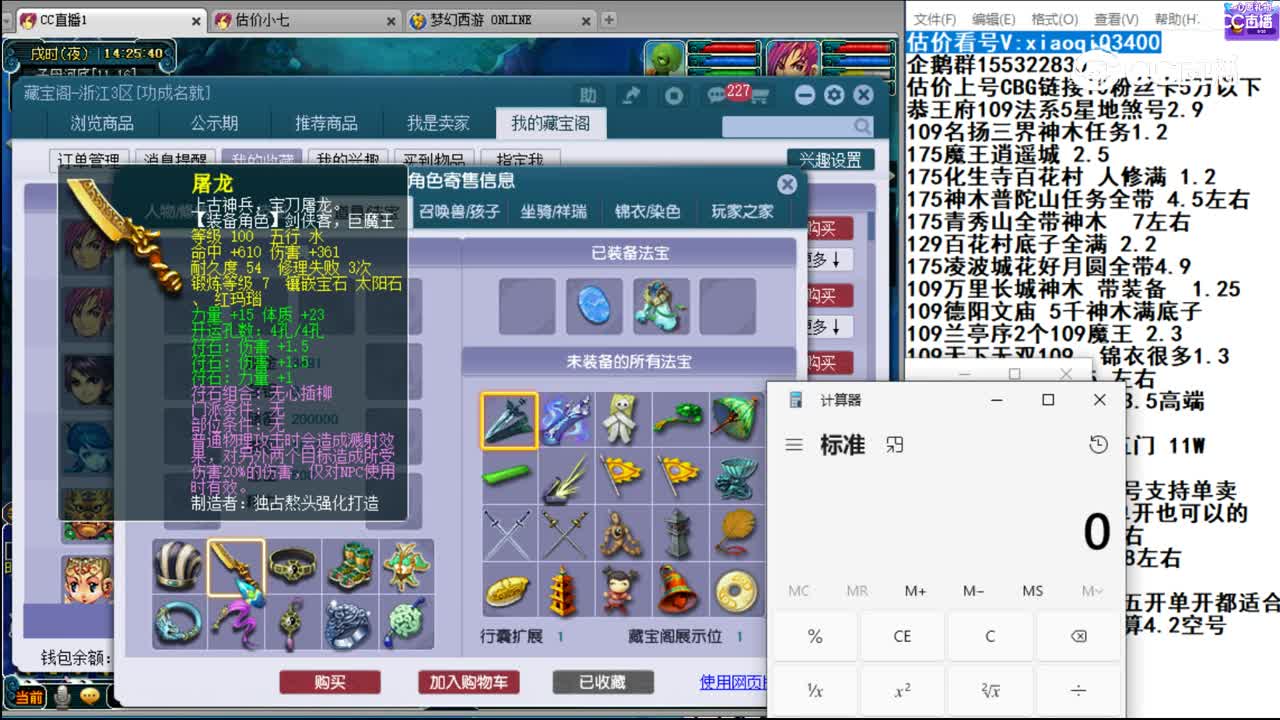Click 已收藏 button

[x=603, y=682]
